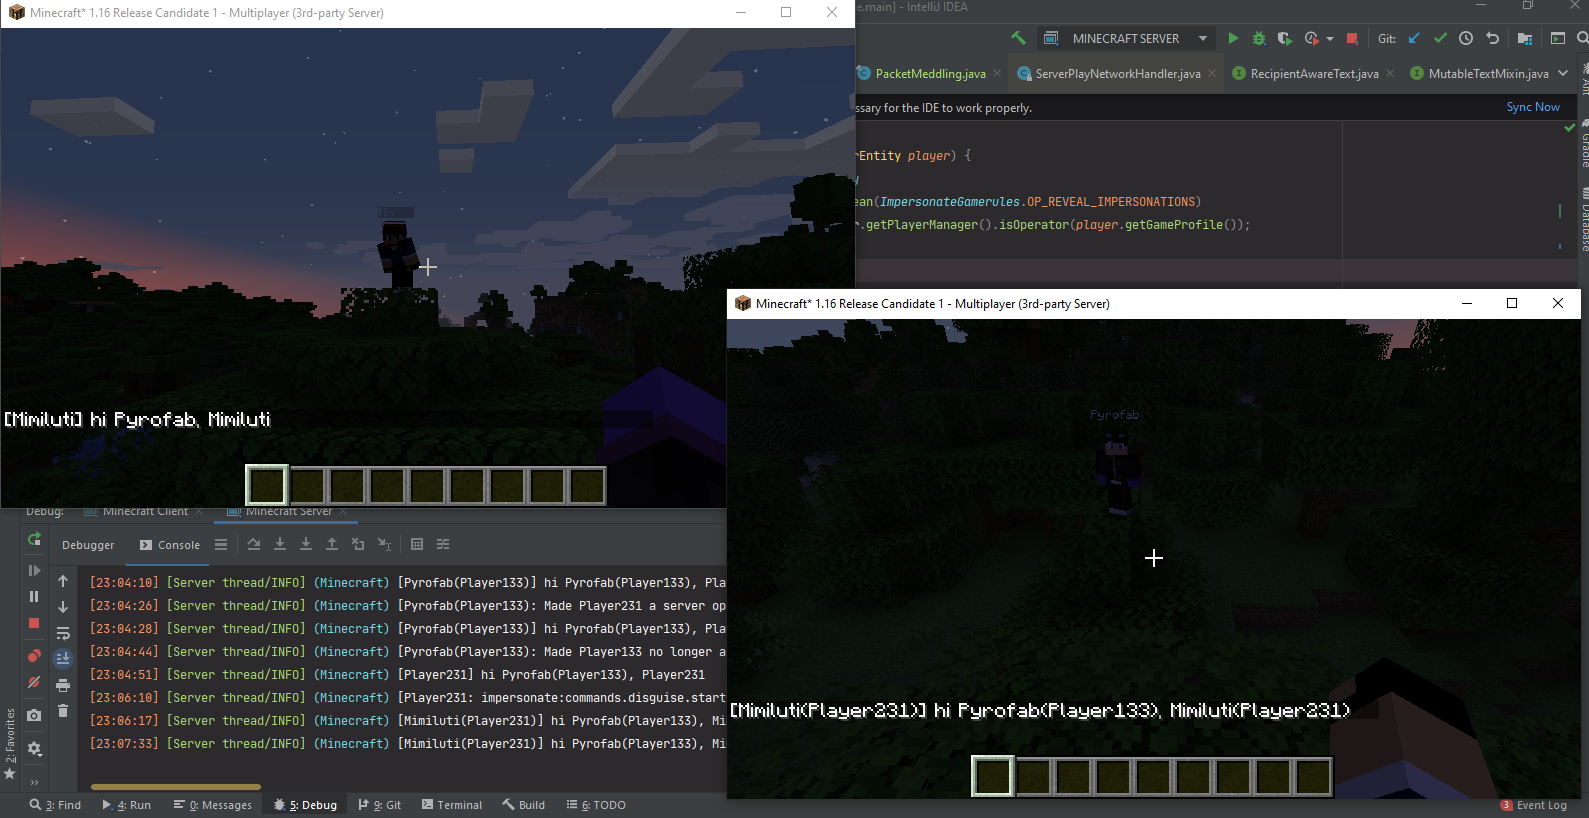Click the Sync Now link

click(1532, 107)
